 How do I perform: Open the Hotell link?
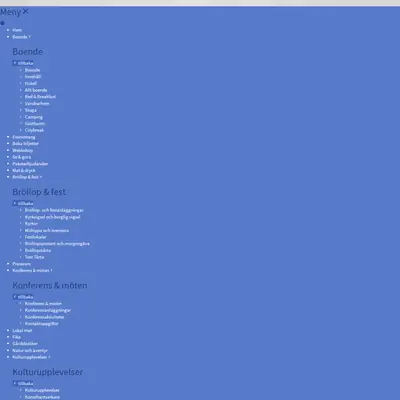pos(31,83)
